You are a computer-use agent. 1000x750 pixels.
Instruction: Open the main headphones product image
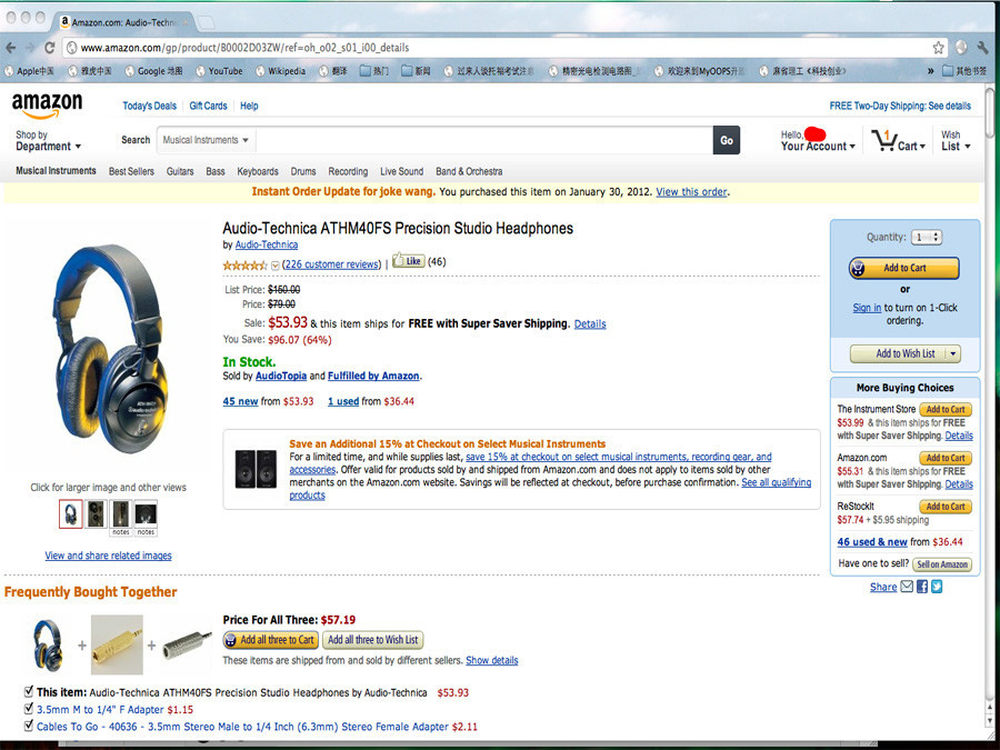tap(109, 349)
